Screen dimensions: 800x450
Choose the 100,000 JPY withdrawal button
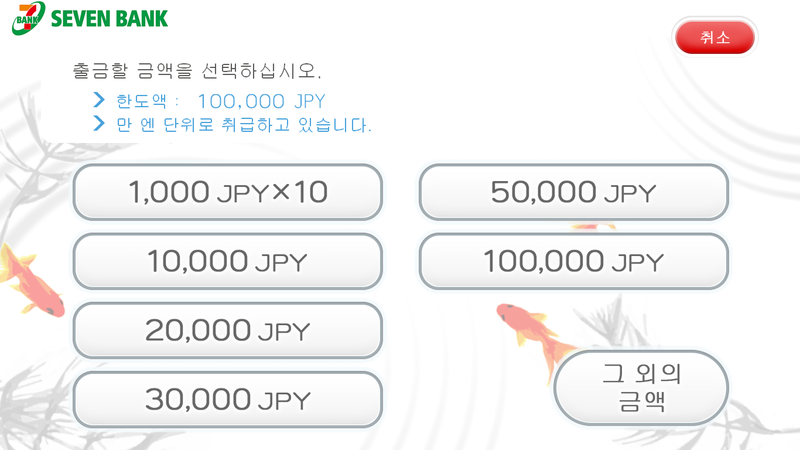tap(573, 261)
